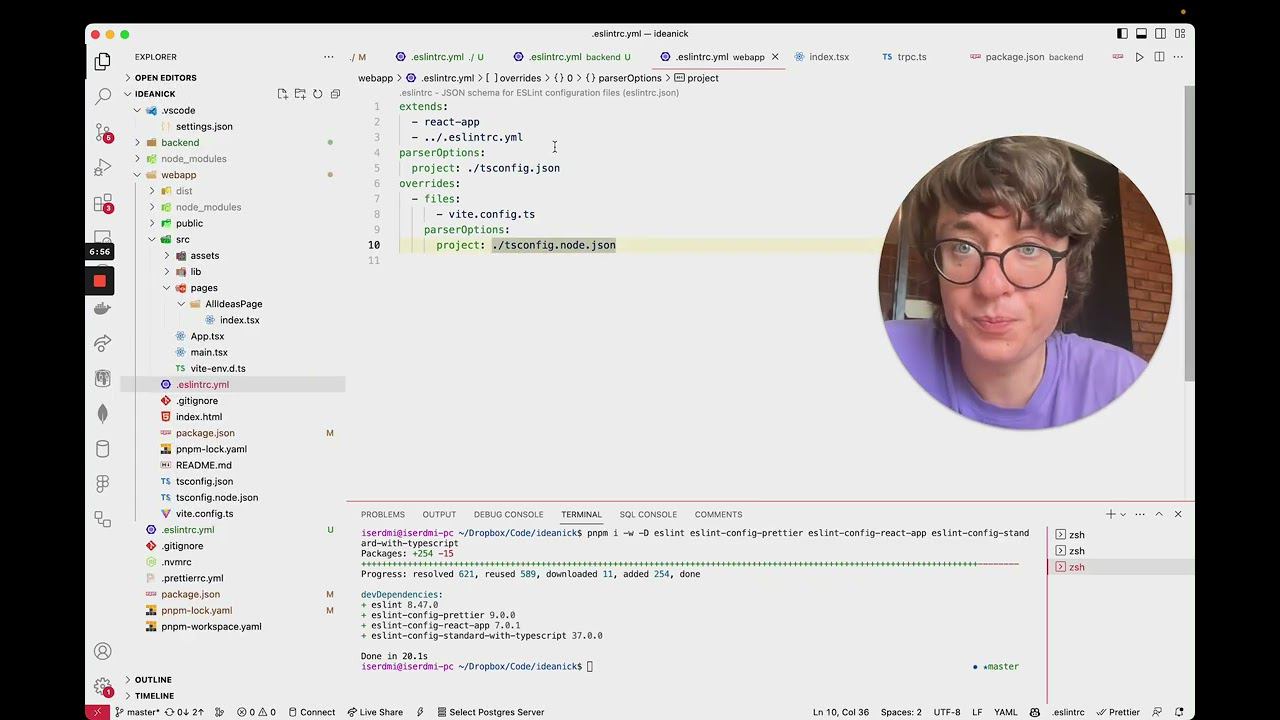This screenshot has width=1280, height=720.
Task: Open vite.config.ts in explorer
Action: pyautogui.click(x=204, y=513)
